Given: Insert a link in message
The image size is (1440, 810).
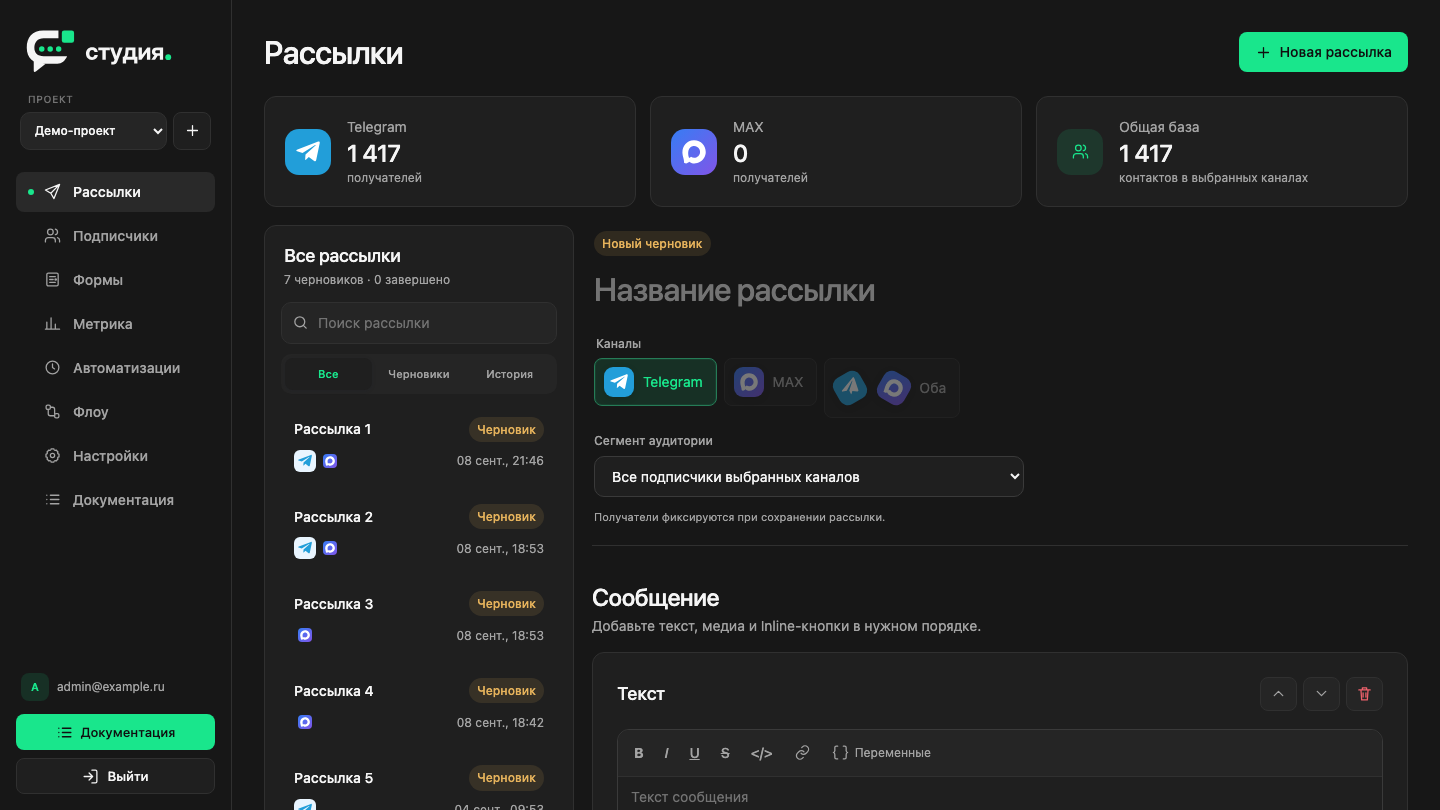Looking at the screenshot, I should (x=802, y=753).
